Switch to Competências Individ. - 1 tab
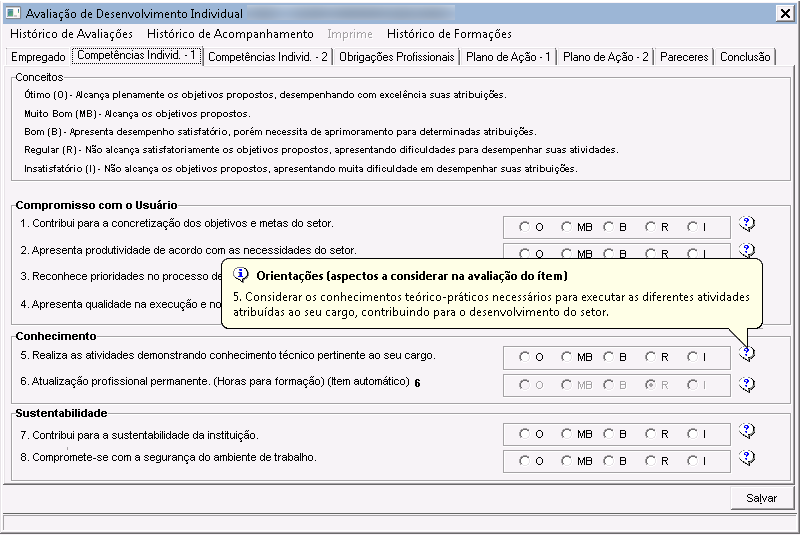Viewport: 800px width, 536px height. click(136, 55)
